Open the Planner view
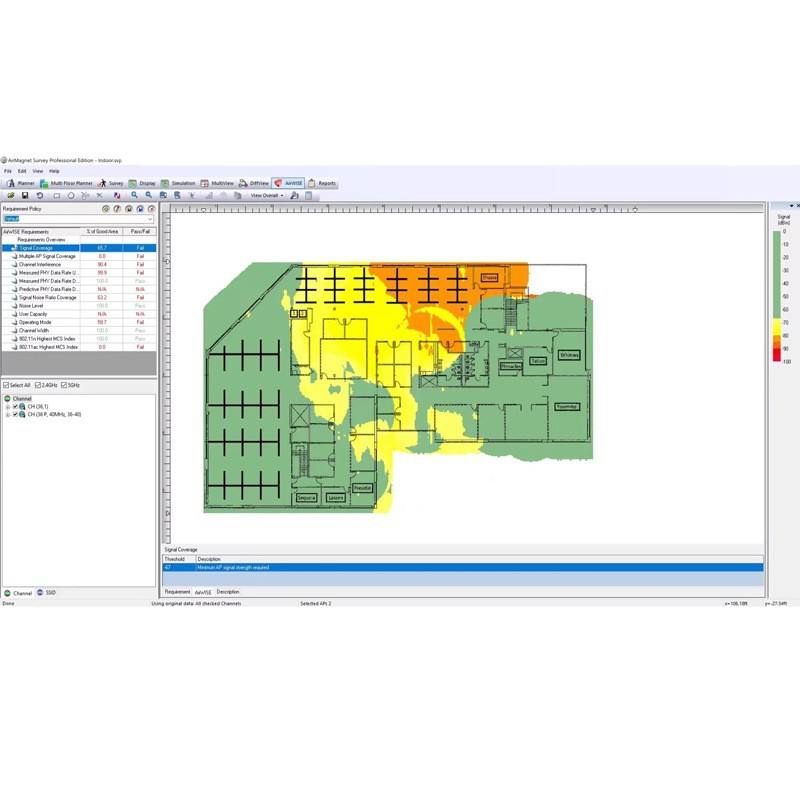800x800 pixels. point(20,183)
